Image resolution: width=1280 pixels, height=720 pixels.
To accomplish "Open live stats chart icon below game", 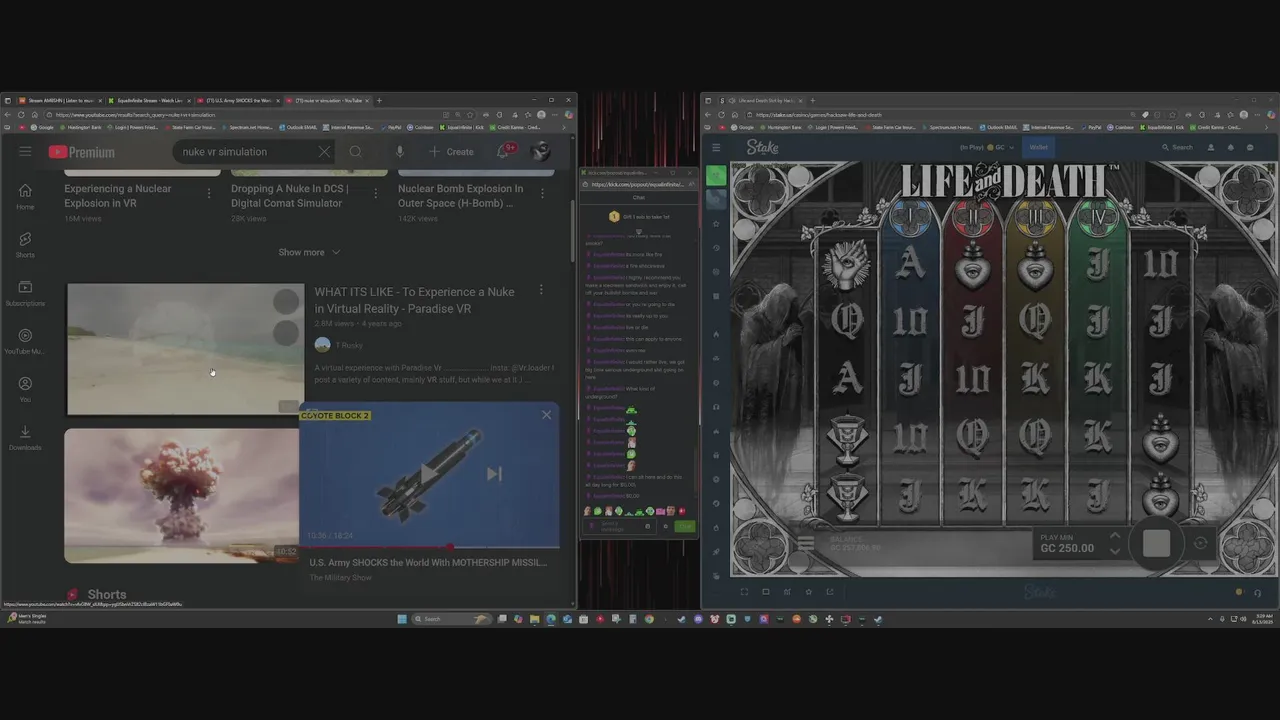I will click(x=787, y=592).
